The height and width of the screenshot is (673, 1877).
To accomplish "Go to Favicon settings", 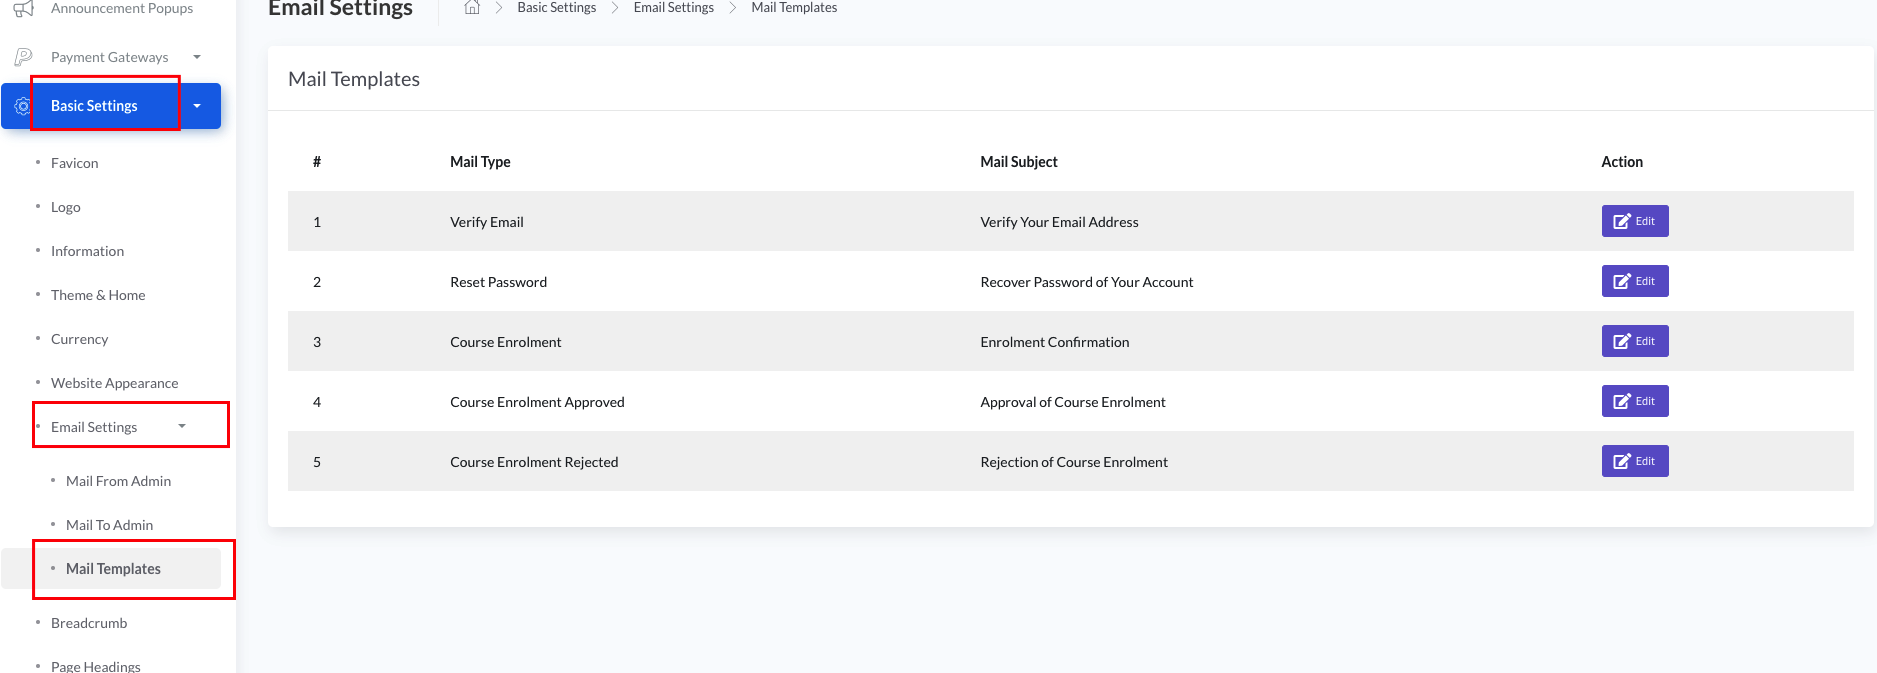I will pos(74,163).
